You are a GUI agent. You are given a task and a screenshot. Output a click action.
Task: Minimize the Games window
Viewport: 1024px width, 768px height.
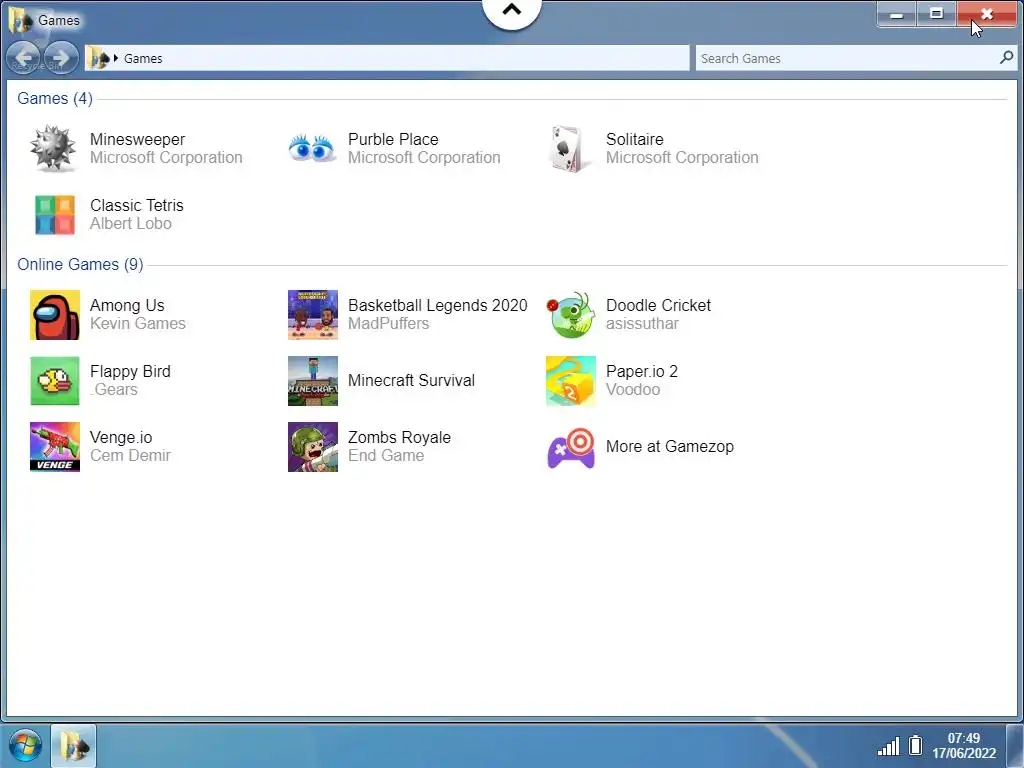[897, 14]
